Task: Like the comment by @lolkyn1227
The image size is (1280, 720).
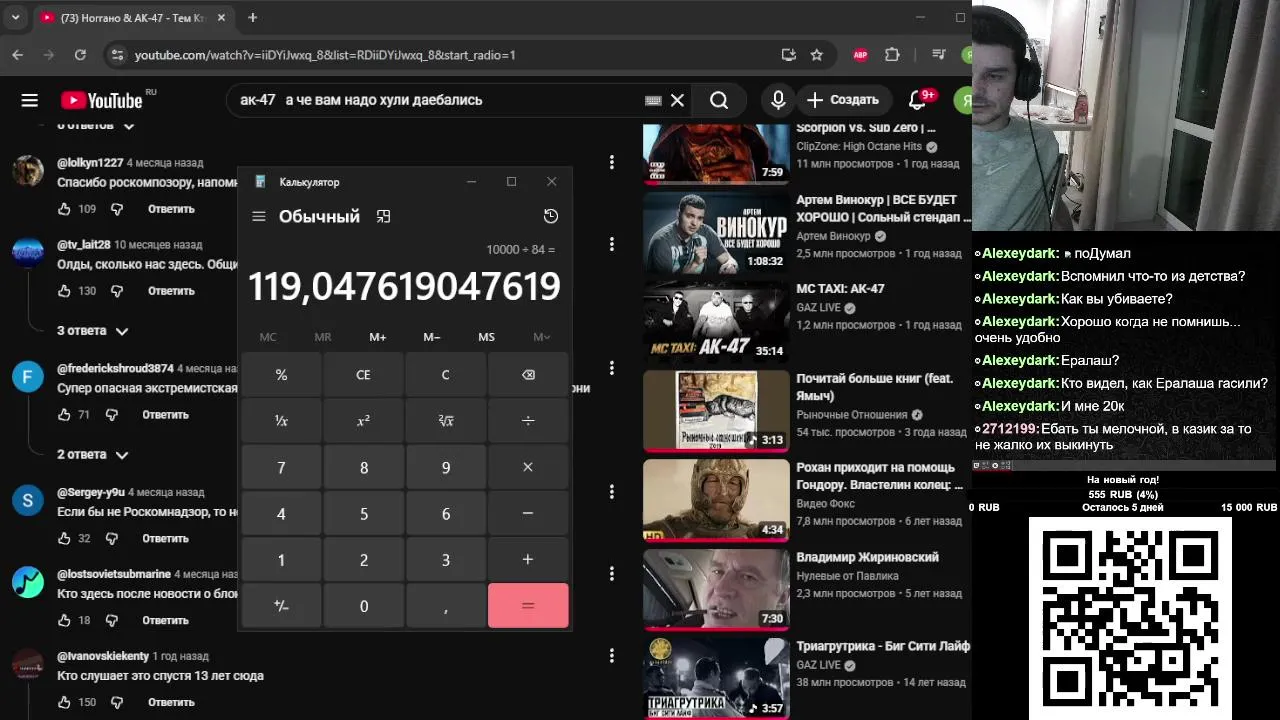Action: [x=65, y=209]
